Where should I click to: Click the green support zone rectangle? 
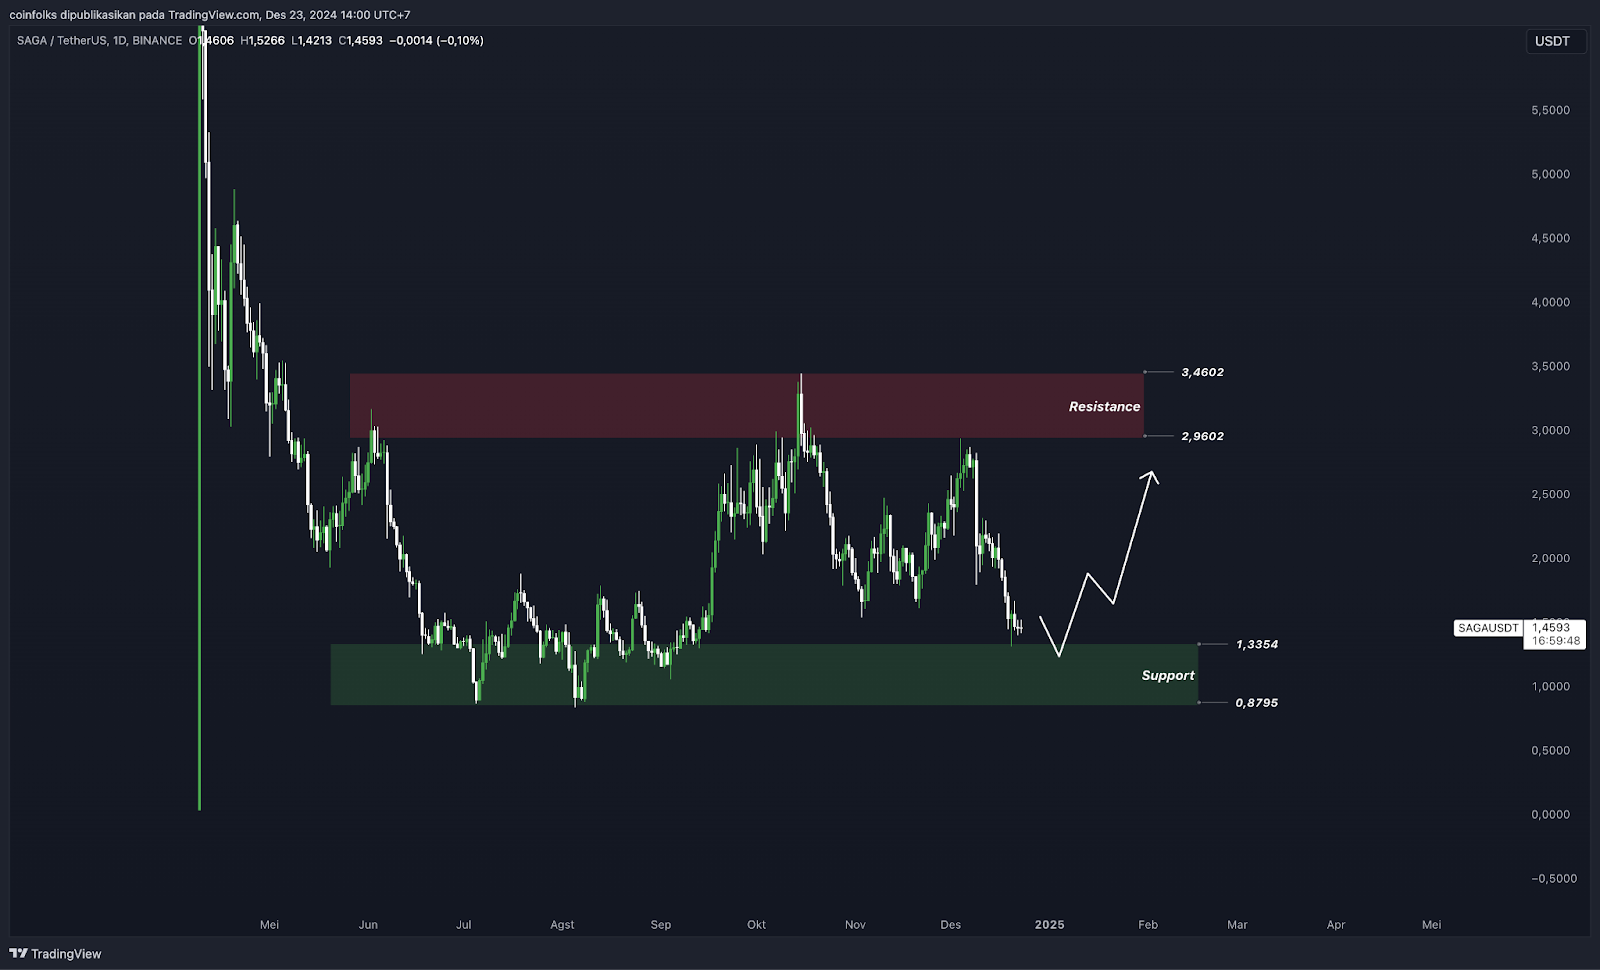point(764,675)
